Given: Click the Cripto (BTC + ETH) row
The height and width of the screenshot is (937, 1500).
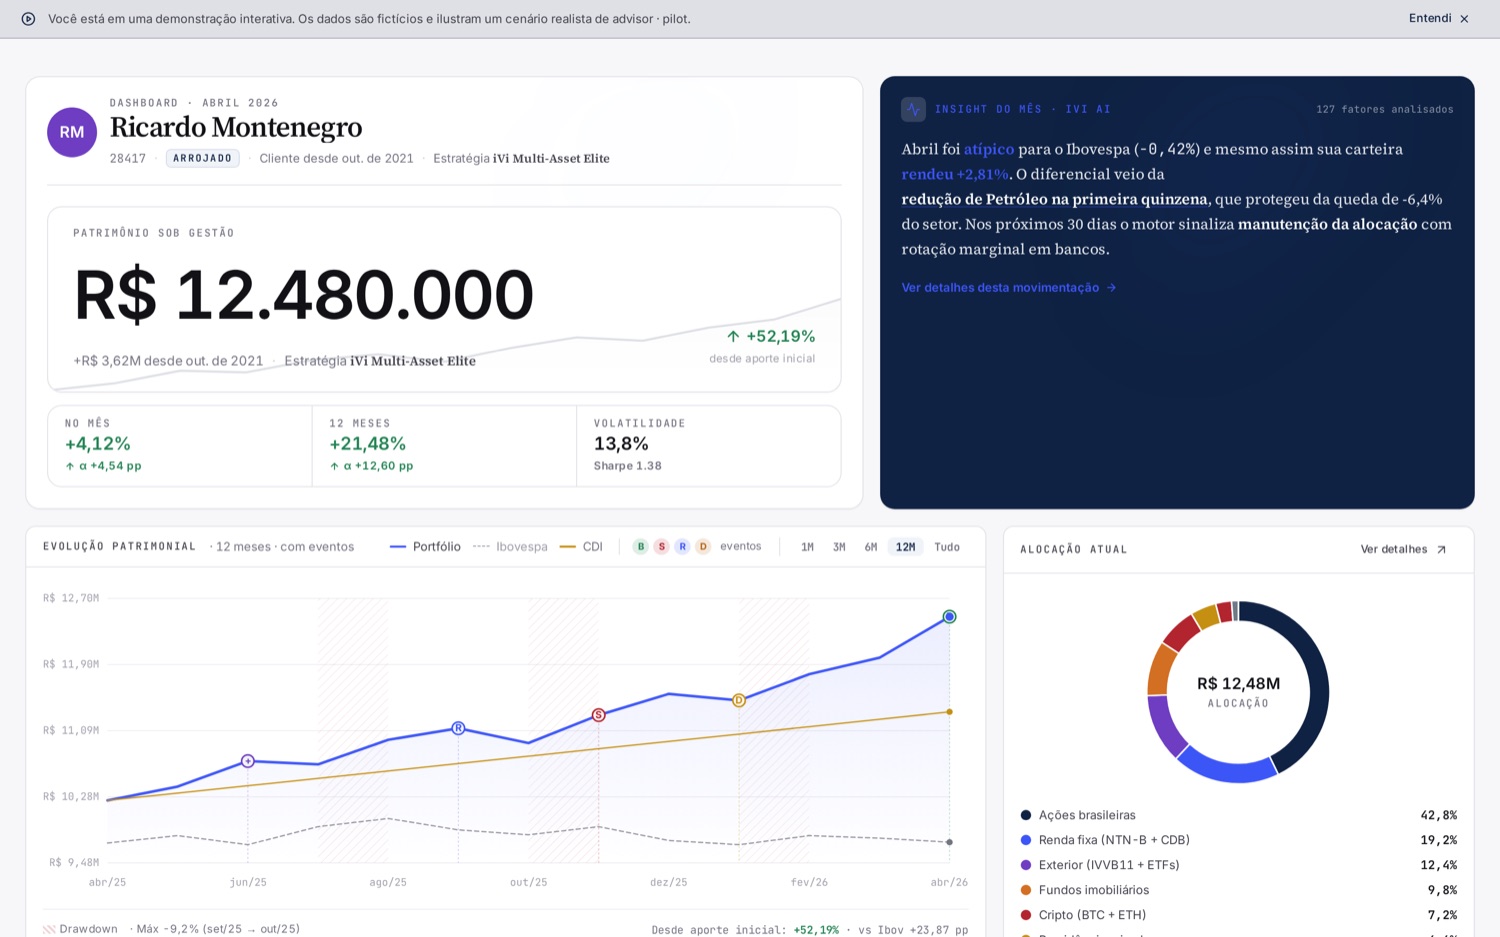Looking at the screenshot, I should (x=1238, y=915).
